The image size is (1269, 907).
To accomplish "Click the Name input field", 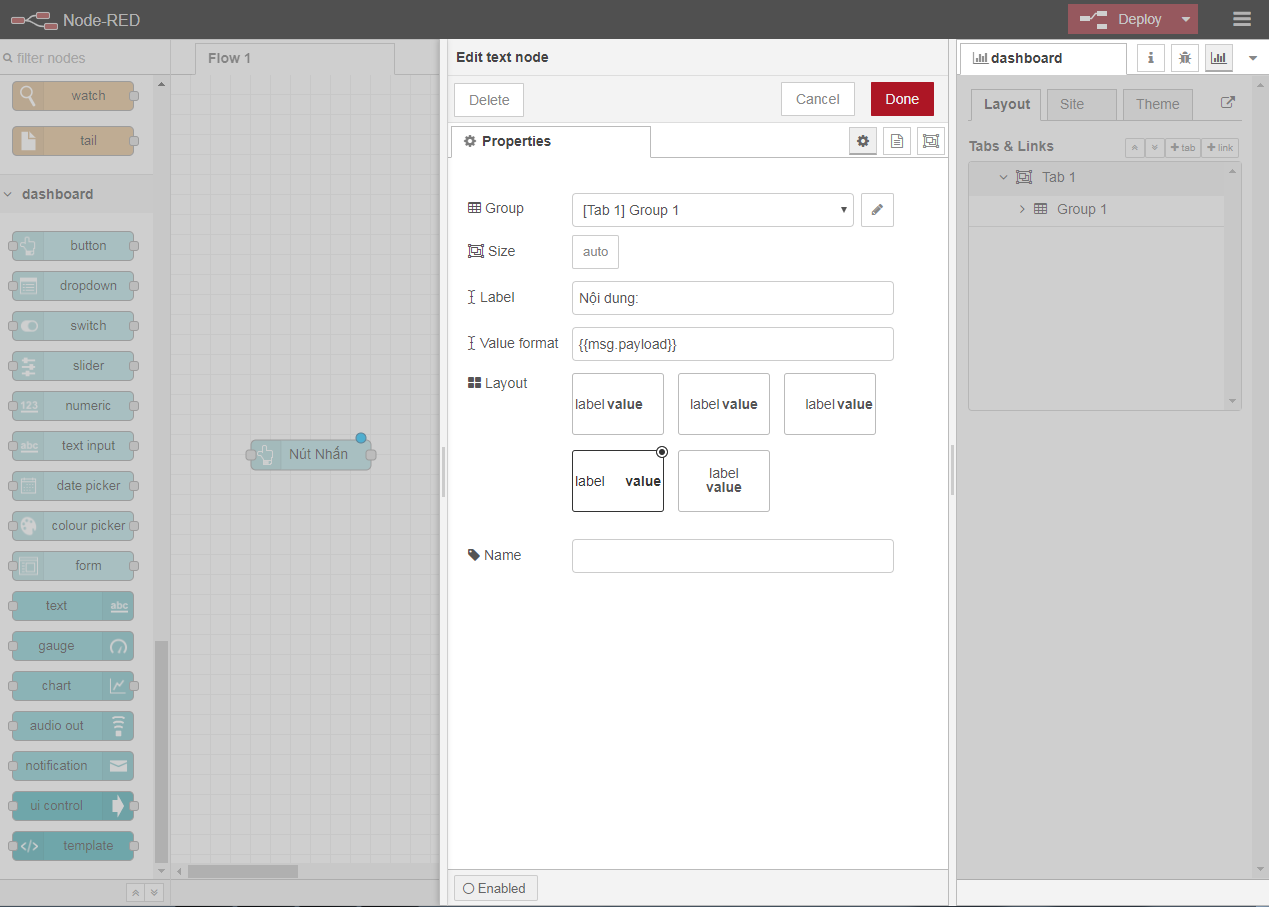I will pos(732,556).
